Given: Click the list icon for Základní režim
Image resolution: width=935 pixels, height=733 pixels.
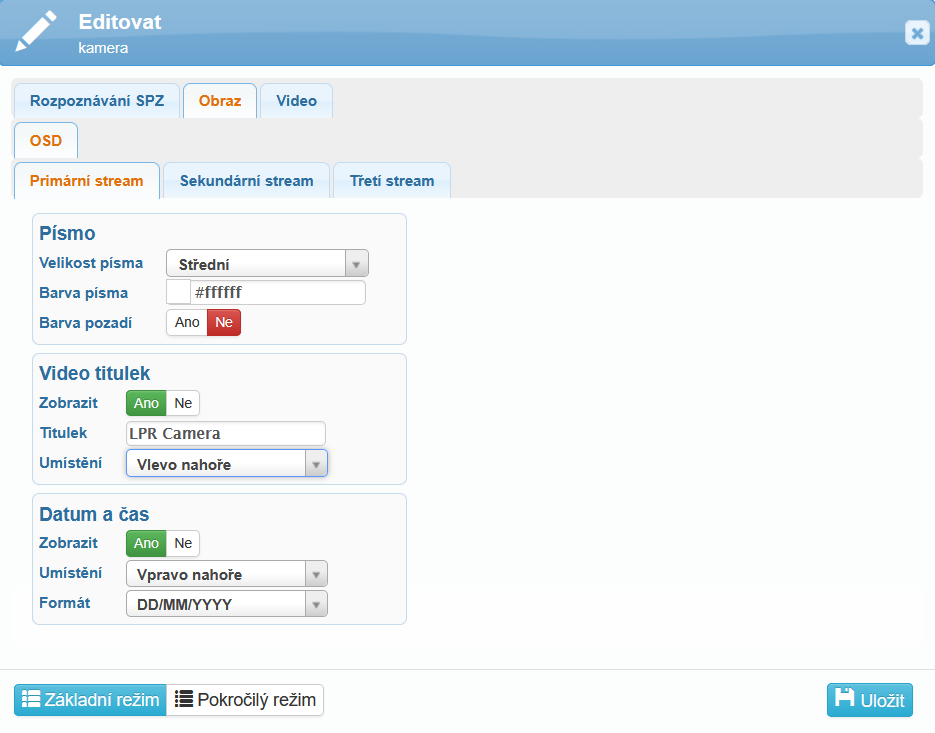Looking at the screenshot, I should click(31, 699).
